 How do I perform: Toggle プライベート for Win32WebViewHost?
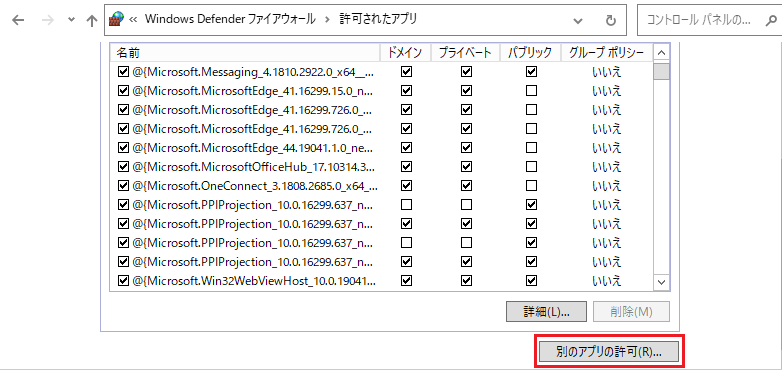tap(466, 281)
